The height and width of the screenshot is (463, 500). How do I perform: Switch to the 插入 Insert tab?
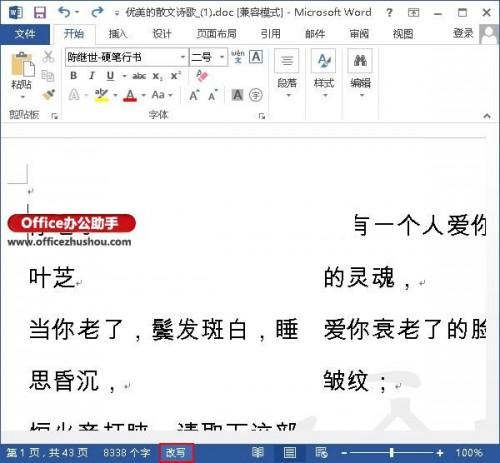click(x=118, y=34)
